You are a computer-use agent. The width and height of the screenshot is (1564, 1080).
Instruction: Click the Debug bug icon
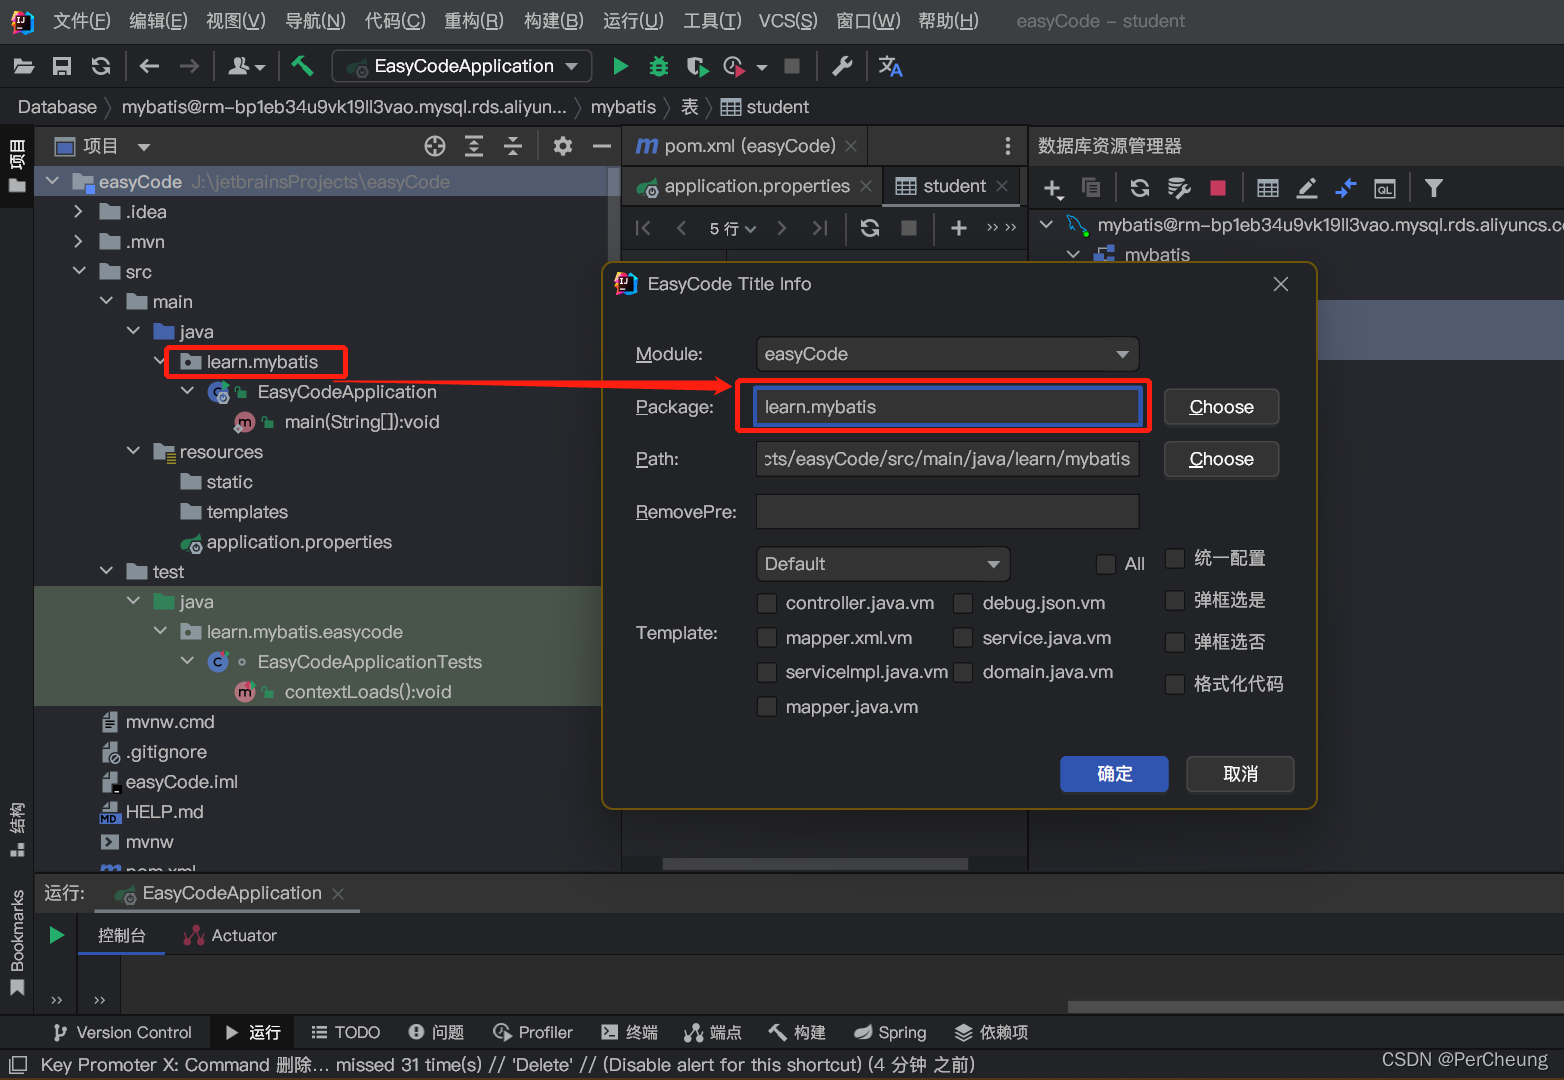(659, 66)
